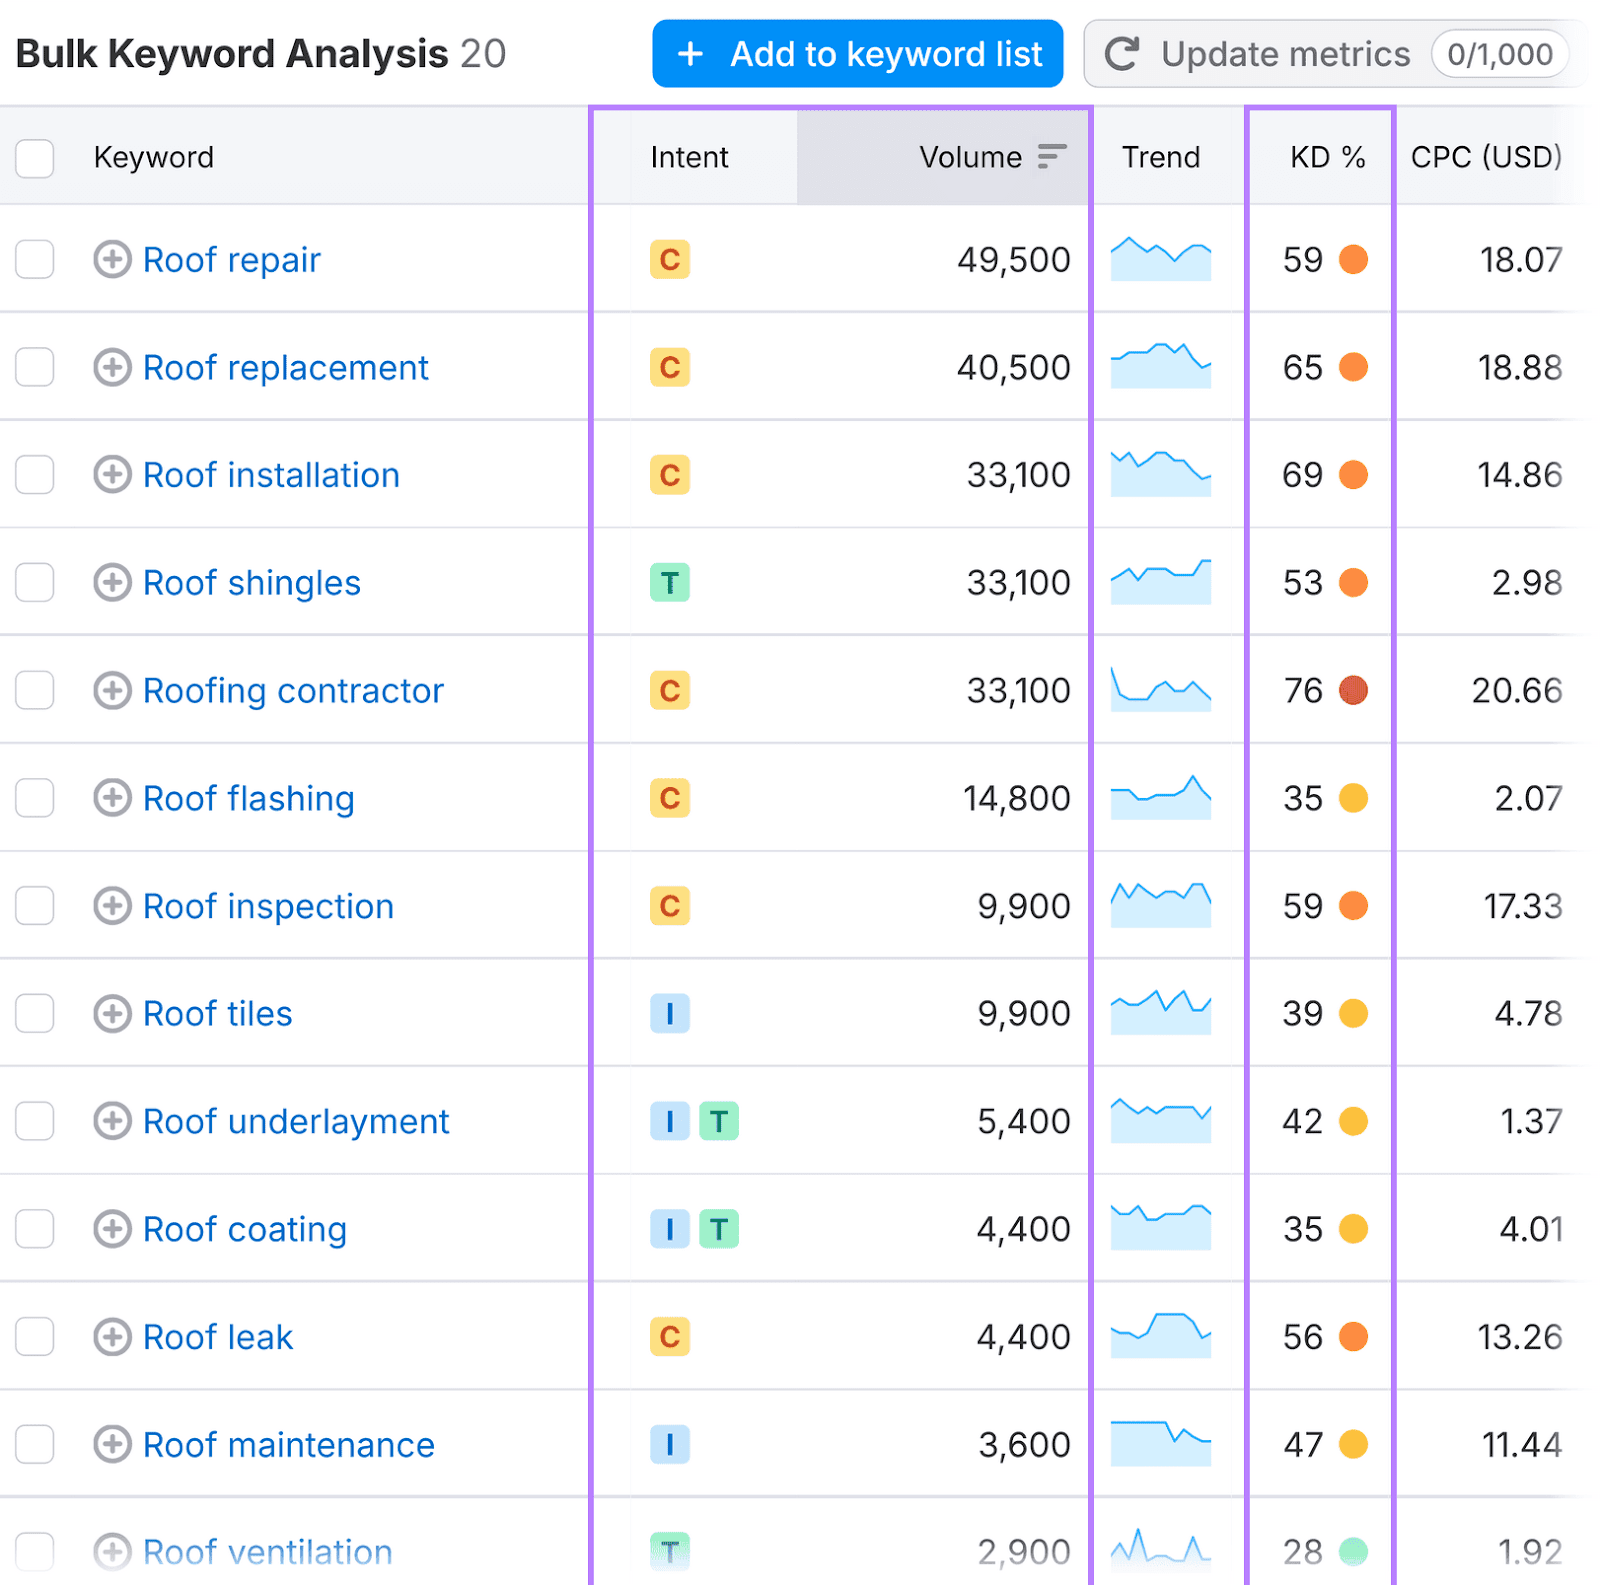1600x1585 pixels.
Task: Open the Roof inspection keyword link
Action: 268,906
